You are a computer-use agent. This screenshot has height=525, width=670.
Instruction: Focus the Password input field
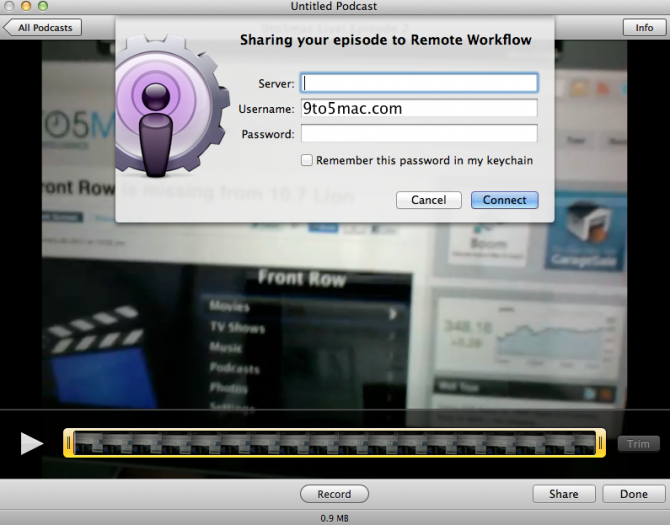(419, 134)
